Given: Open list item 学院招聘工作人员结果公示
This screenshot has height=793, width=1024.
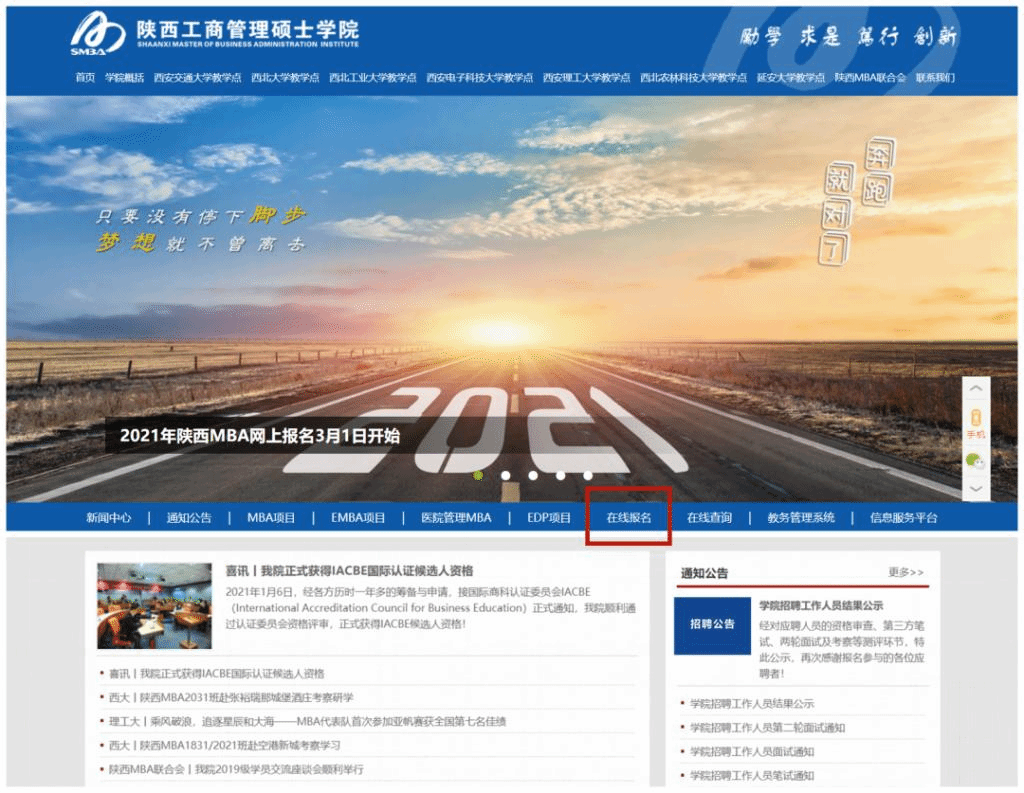Looking at the screenshot, I should coord(752,704).
